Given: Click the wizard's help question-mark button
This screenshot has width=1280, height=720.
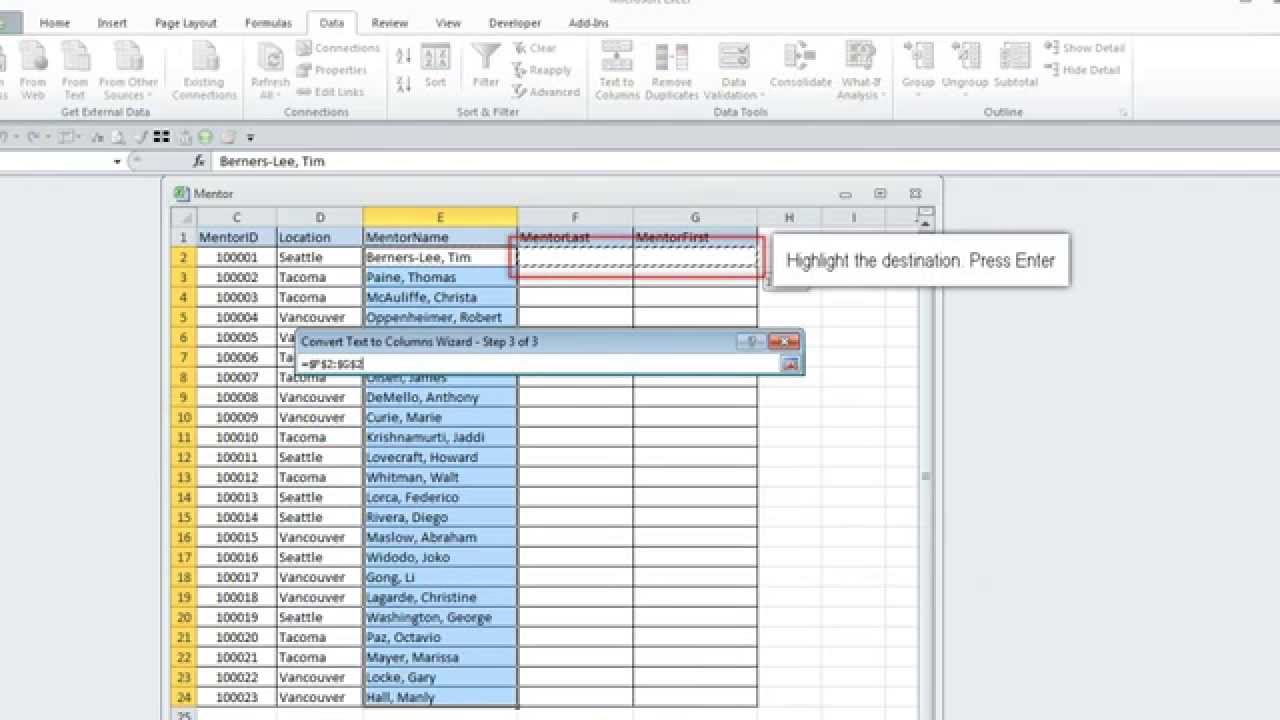Looking at the screenshot, I should [752, 342].
